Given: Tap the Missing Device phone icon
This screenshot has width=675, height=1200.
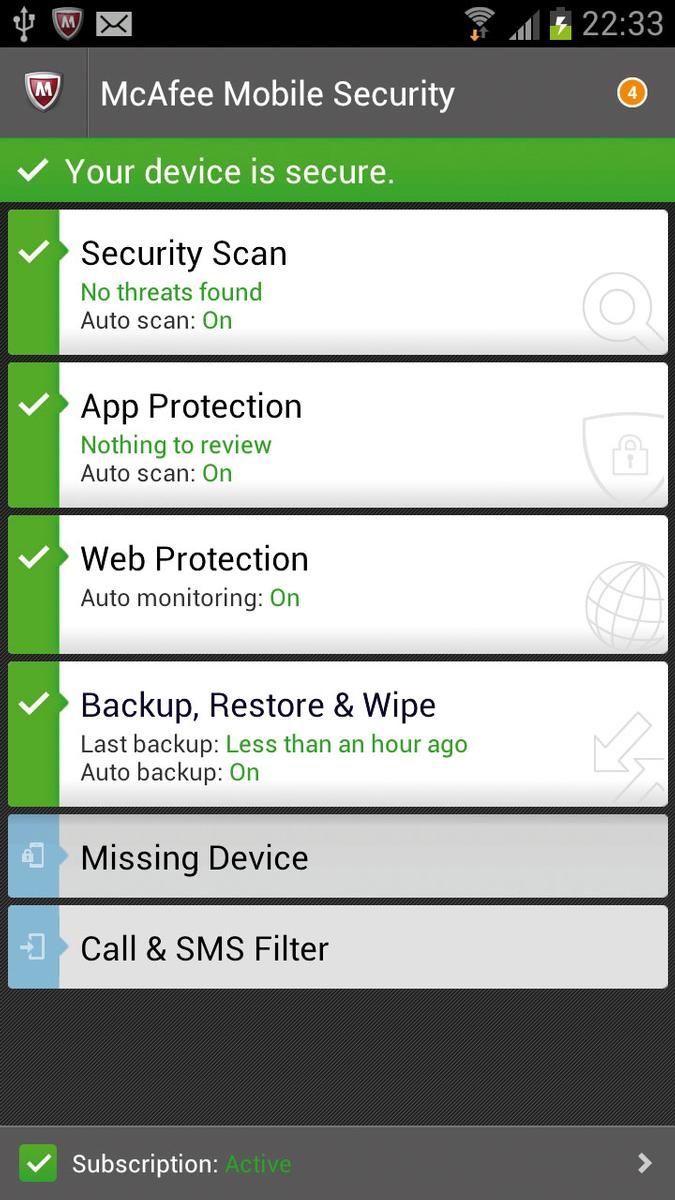Looking at the screenshot, I should pos(33,857).
